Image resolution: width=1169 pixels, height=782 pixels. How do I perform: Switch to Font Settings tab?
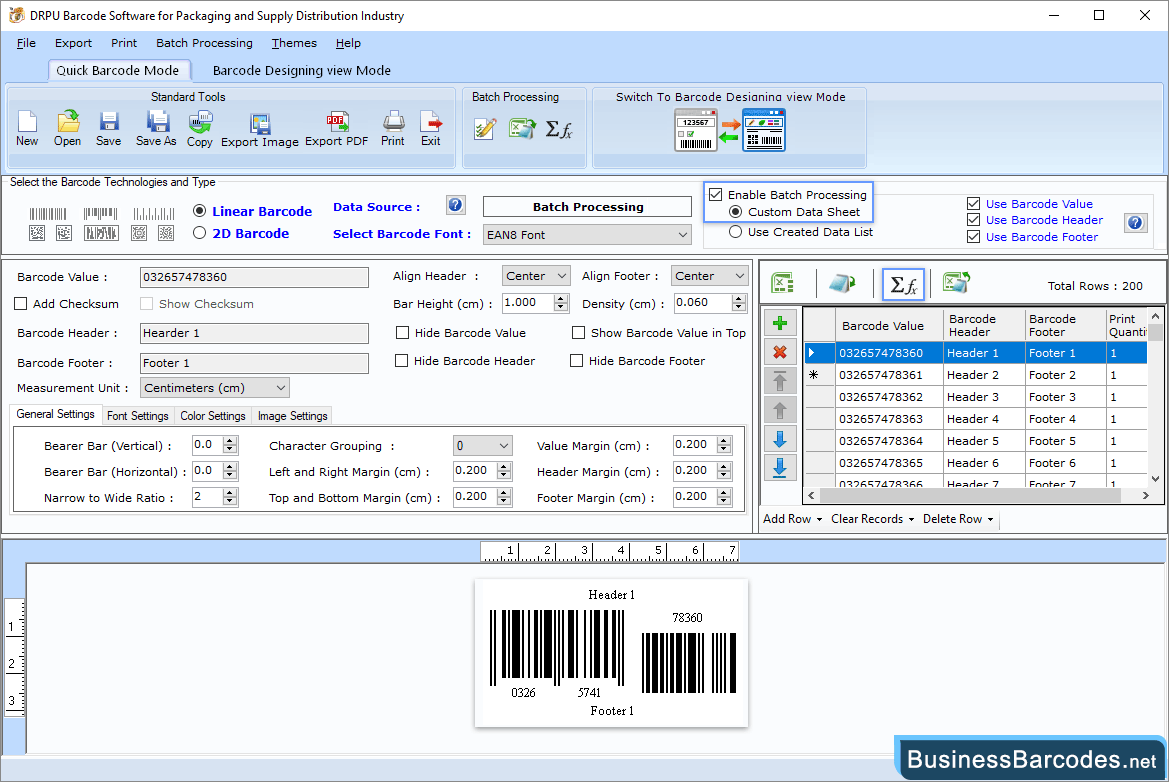click(138, 416)
